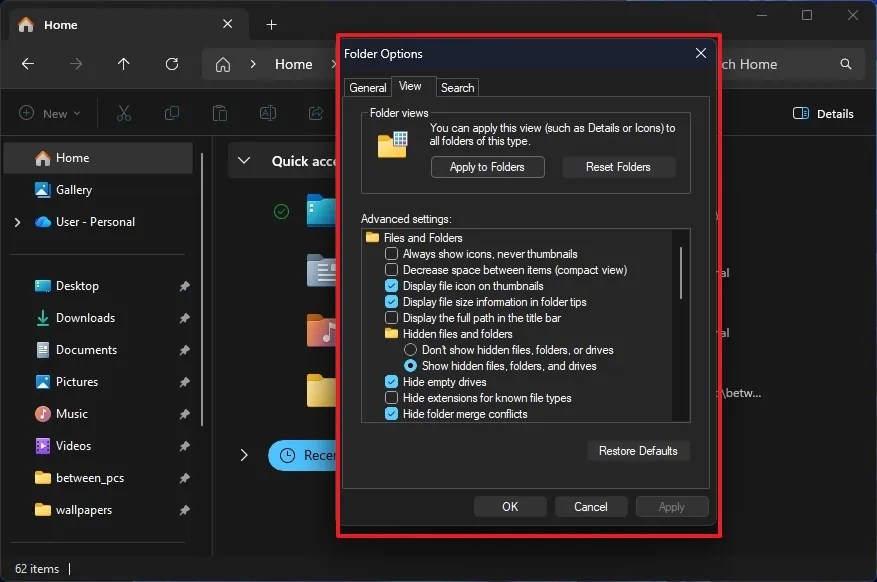The image size is (877, 582).
Task: Select Don't show hidden files, folders, or drives
Action: click(x=410, y=349)
